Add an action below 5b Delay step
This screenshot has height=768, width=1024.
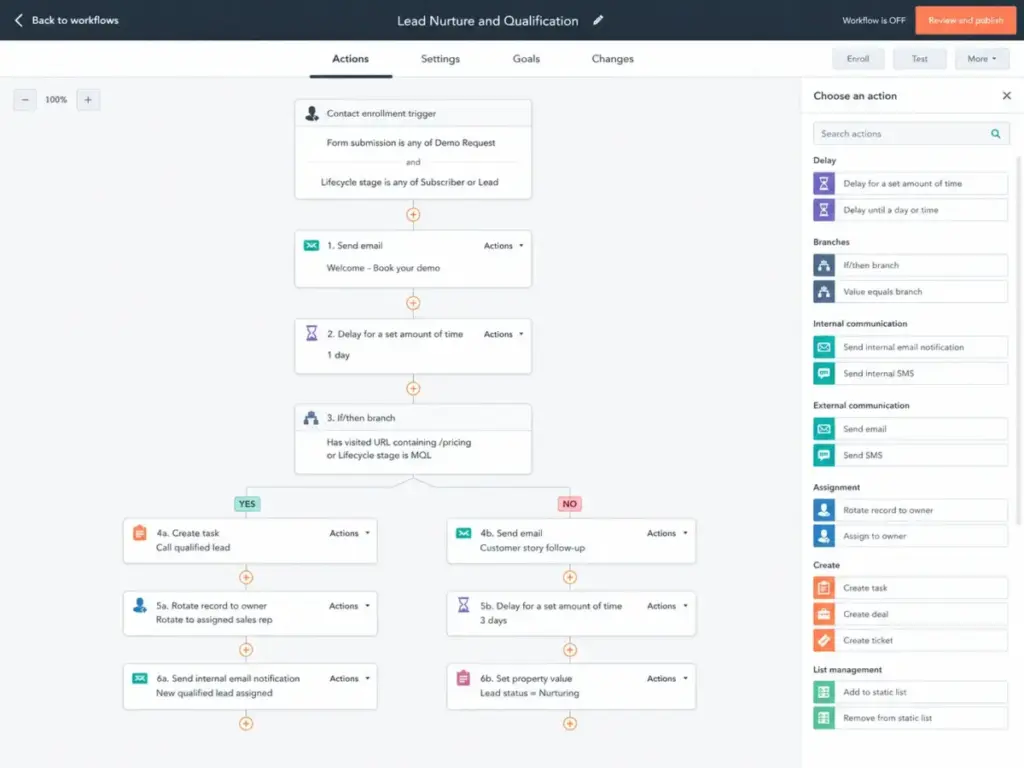pos(569,650)
